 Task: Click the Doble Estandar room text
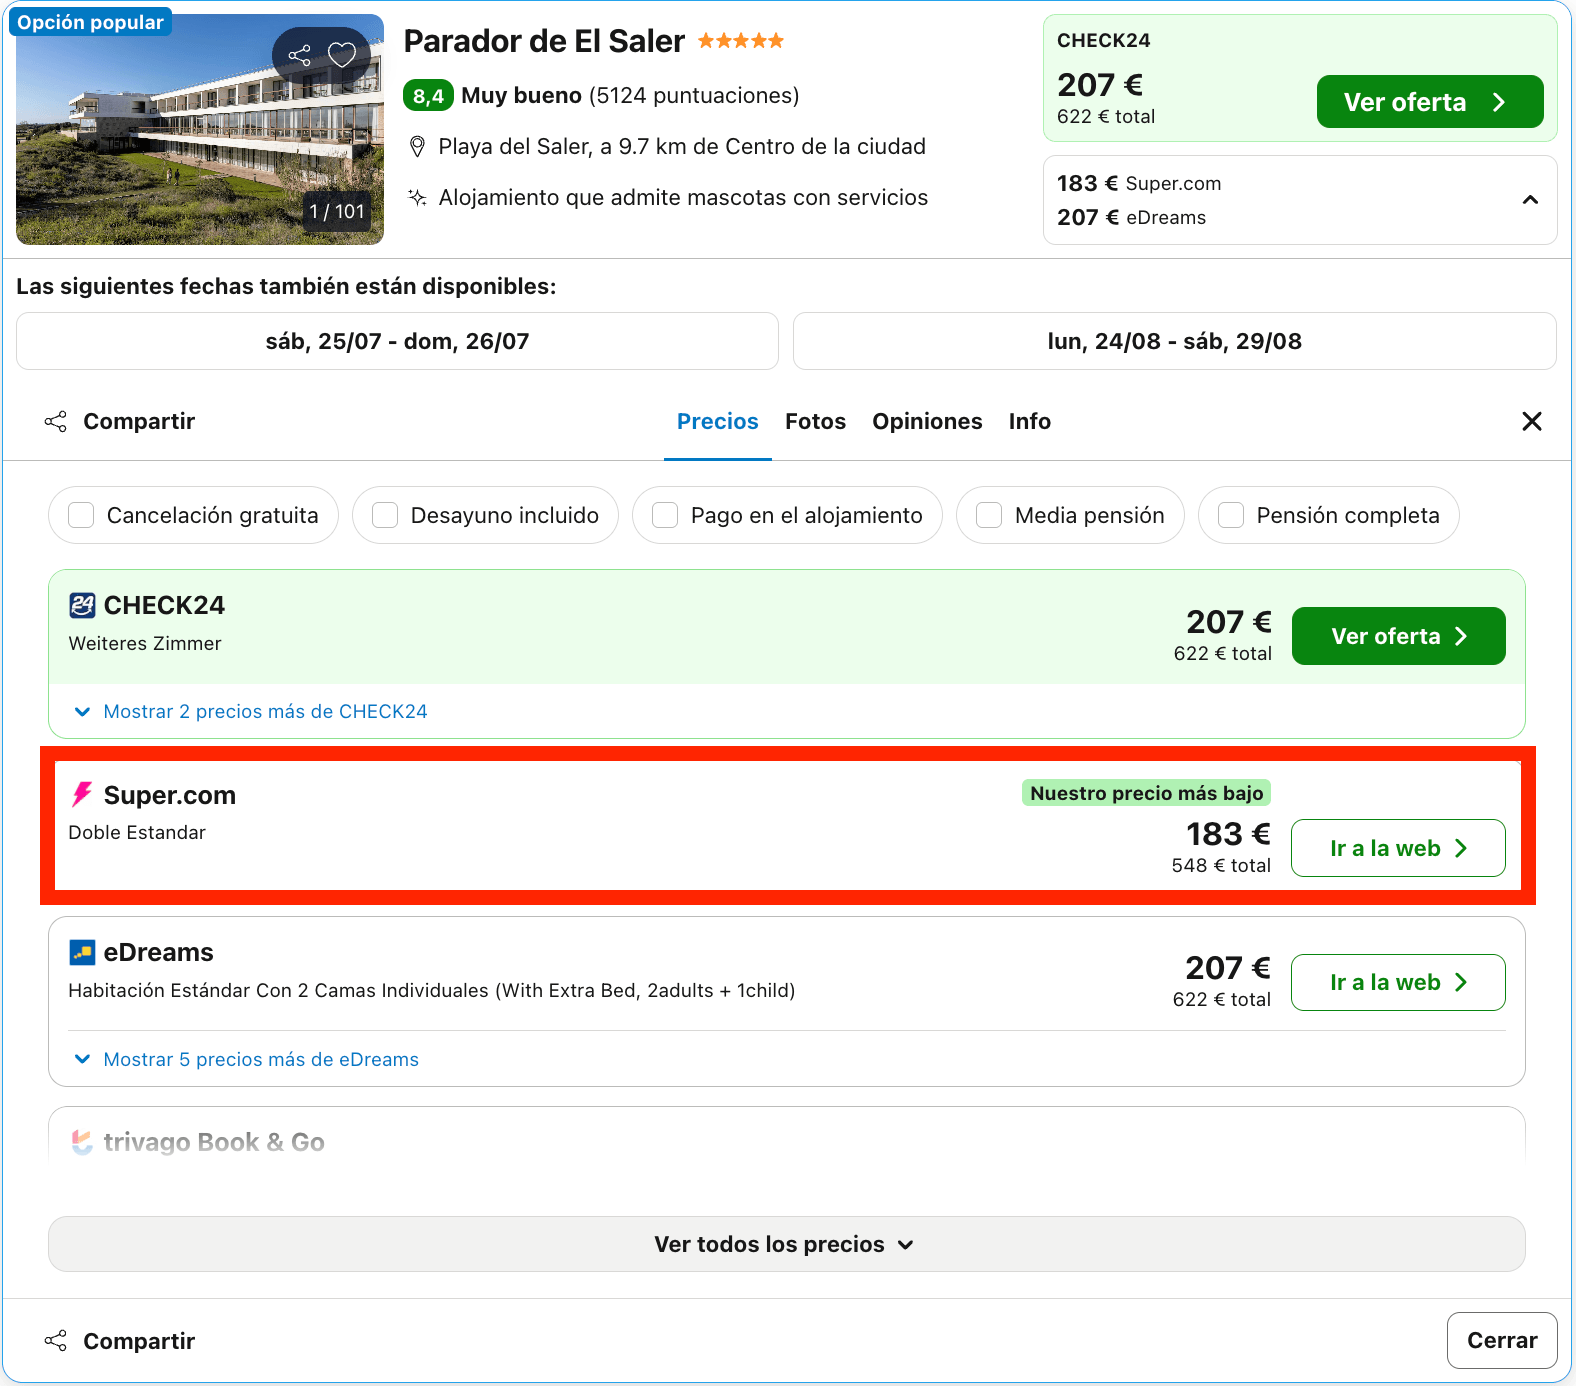[137, 832]
